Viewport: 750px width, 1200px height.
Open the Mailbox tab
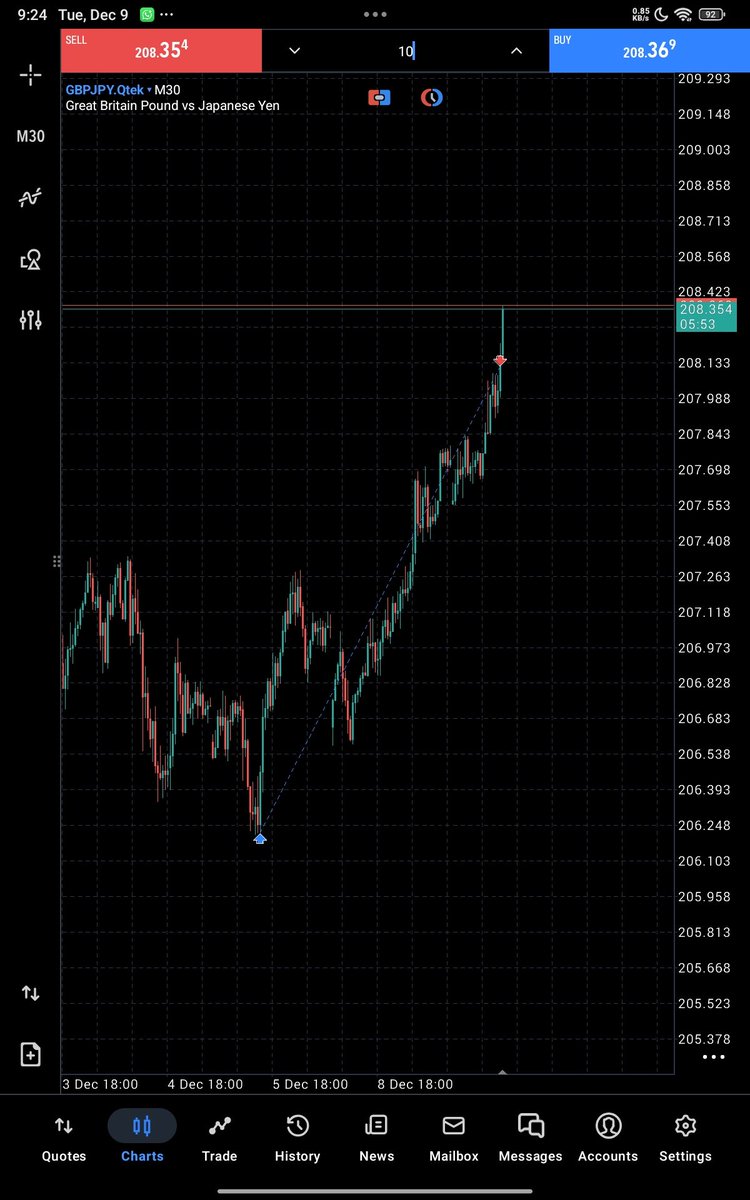click(453, 1137)
